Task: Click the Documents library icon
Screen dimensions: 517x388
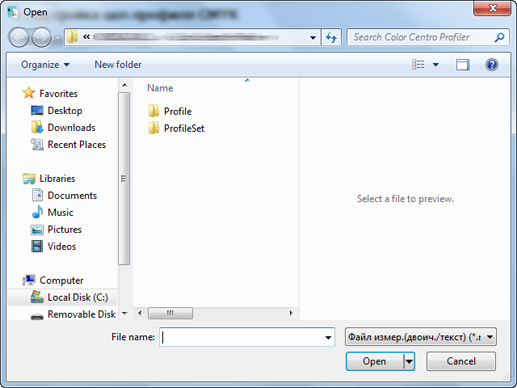Action: pyautogui.click(x=37, y=195)
